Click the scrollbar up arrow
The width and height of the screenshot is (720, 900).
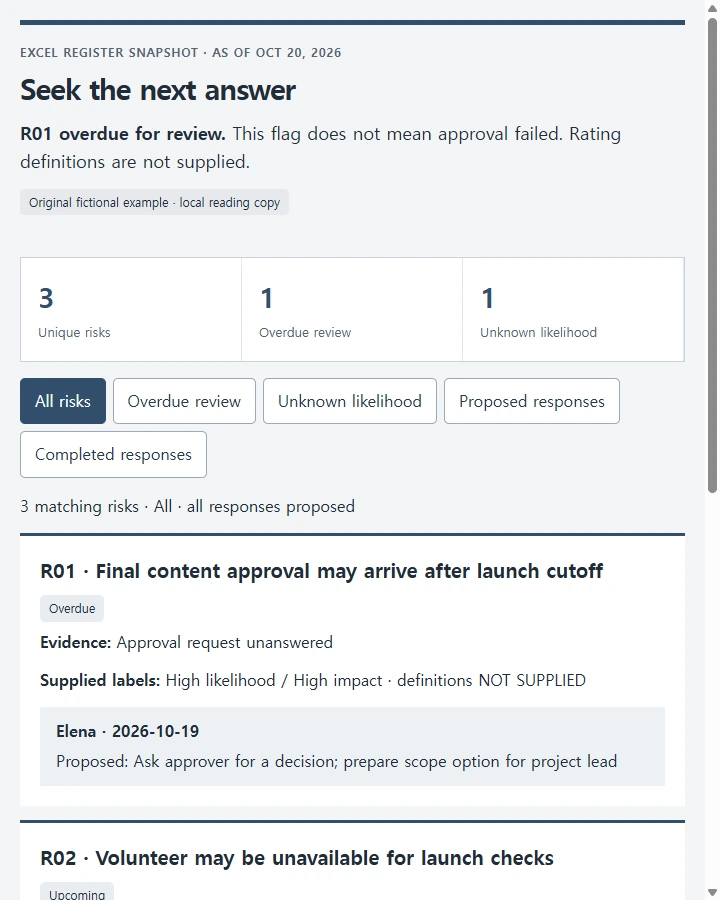pos(712,8)
